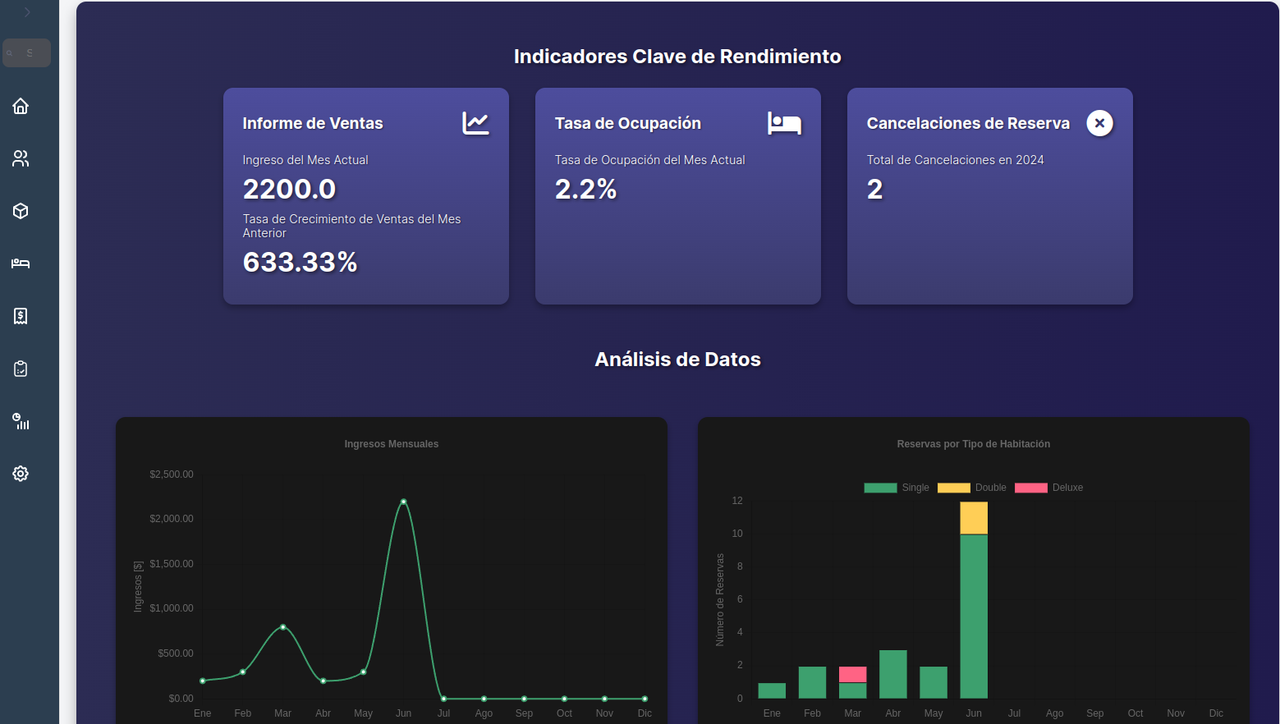The image size is (1280, 724).
Task: Click the Abr data point on income chart
Action: click(x=323, y=681)
